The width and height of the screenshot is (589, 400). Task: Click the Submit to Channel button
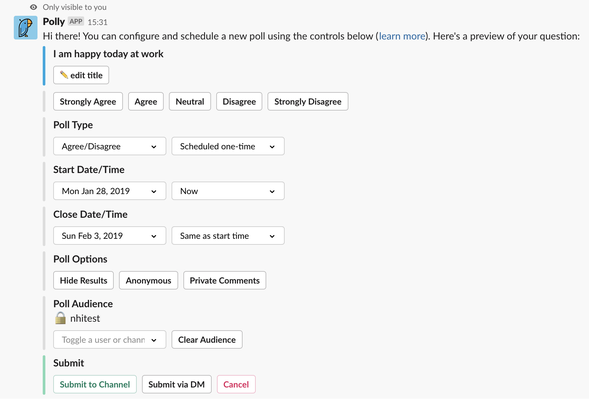coord(95,385)
